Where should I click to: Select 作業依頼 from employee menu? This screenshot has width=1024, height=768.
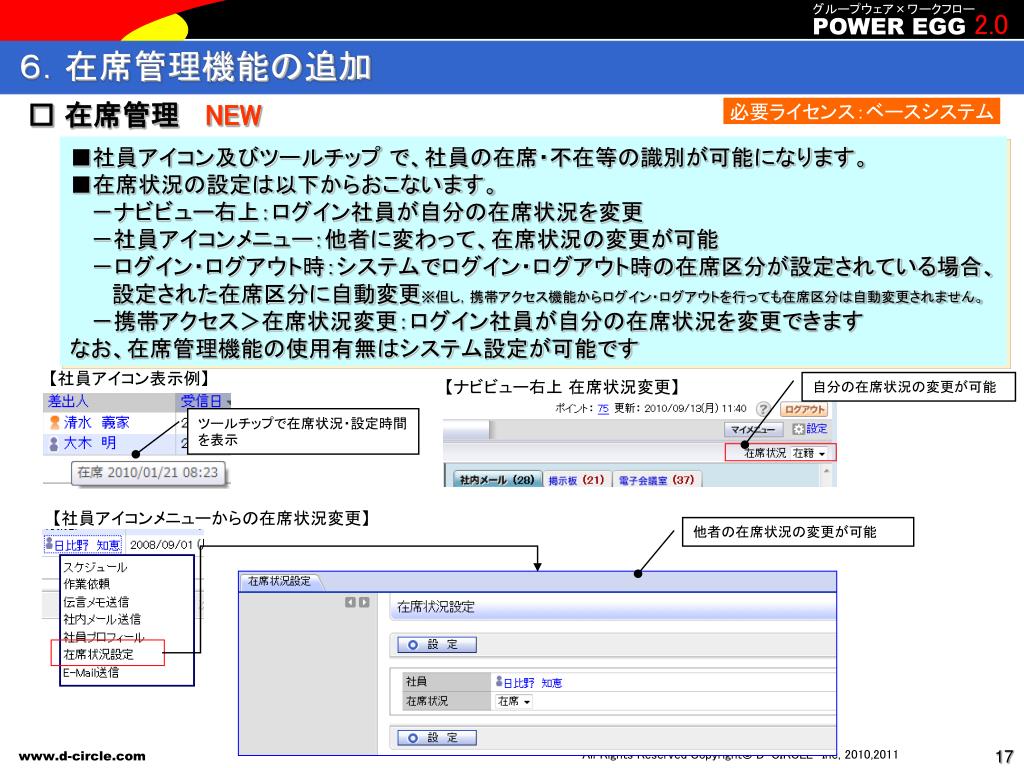pyautogui.click(x=86, y=584)
